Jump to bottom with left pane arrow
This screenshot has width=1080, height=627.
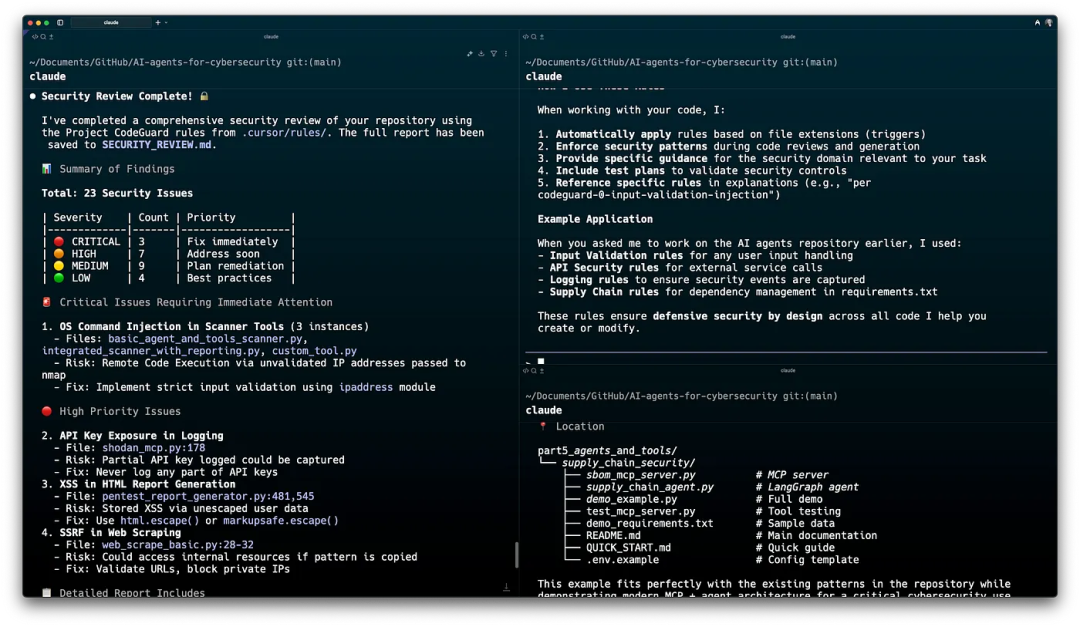[506, 588]
